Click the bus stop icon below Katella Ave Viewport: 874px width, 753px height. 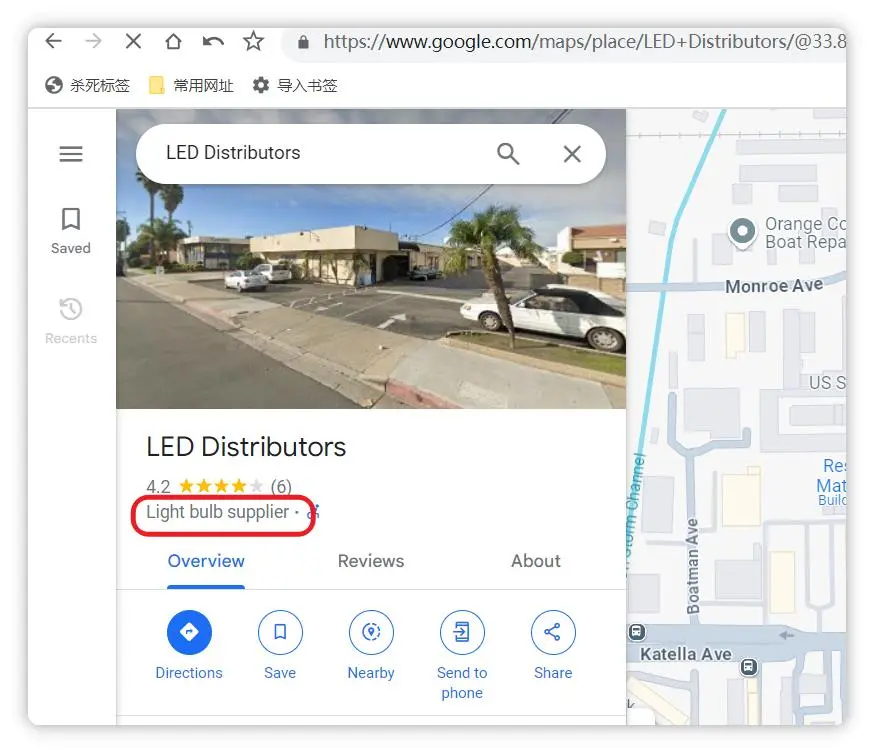[749, 667]
